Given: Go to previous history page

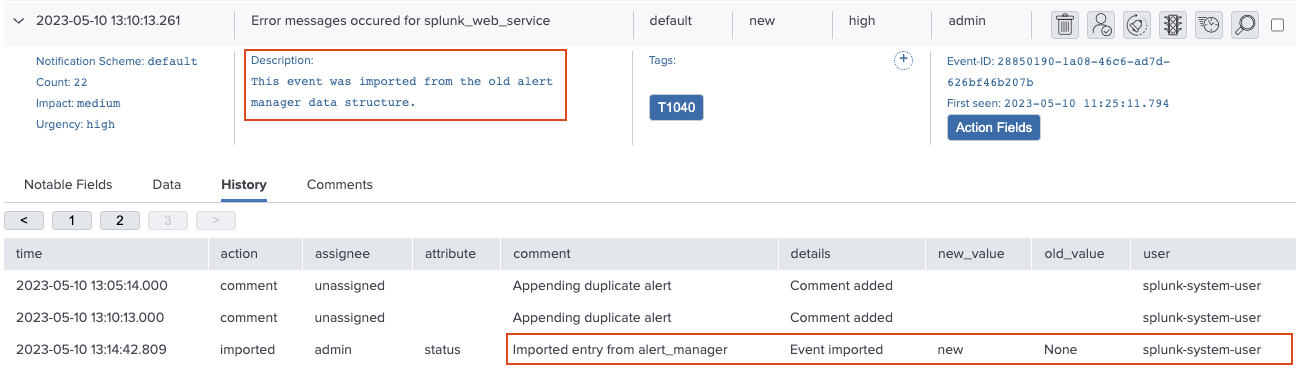Looking at the screenshot, I should click(x=24, y=220).
